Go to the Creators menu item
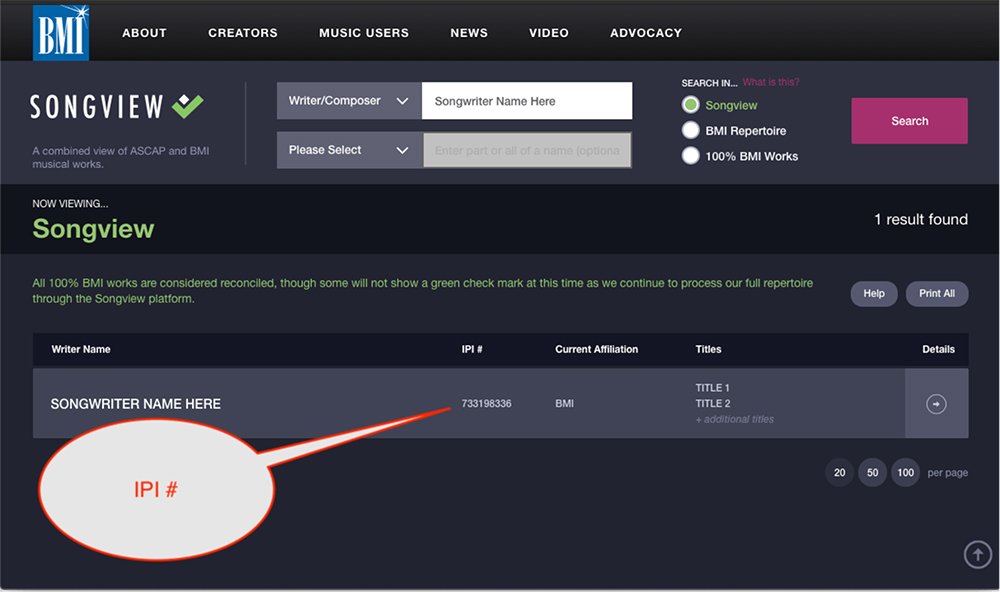1000x592 pixels. 243,33
